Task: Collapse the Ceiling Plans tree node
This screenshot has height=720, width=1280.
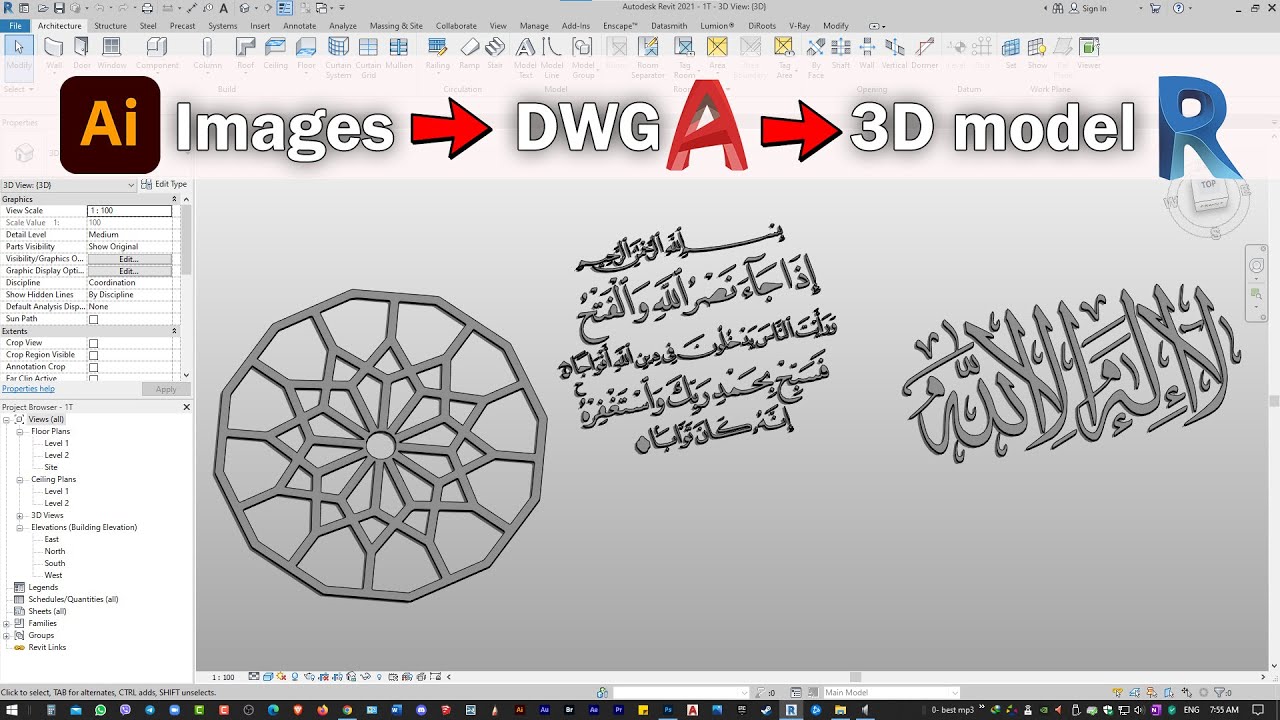Action: coord(19,479)
